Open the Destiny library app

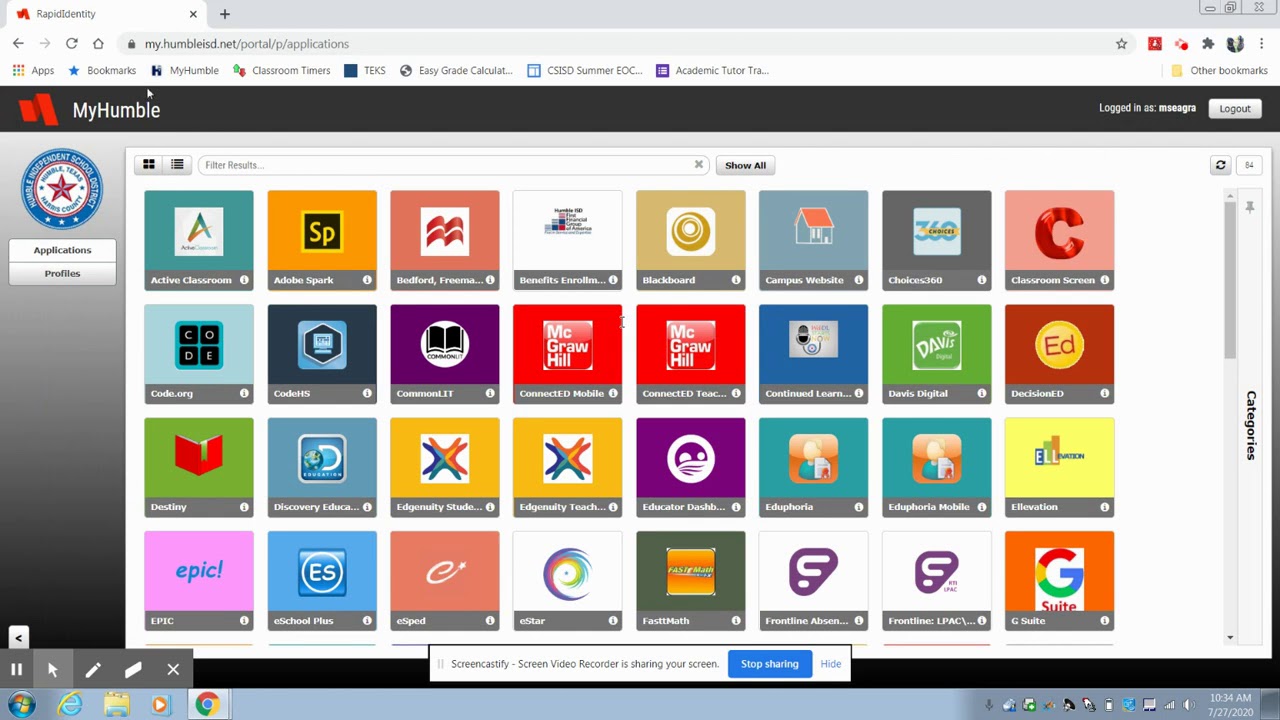(x=198, y=467)
